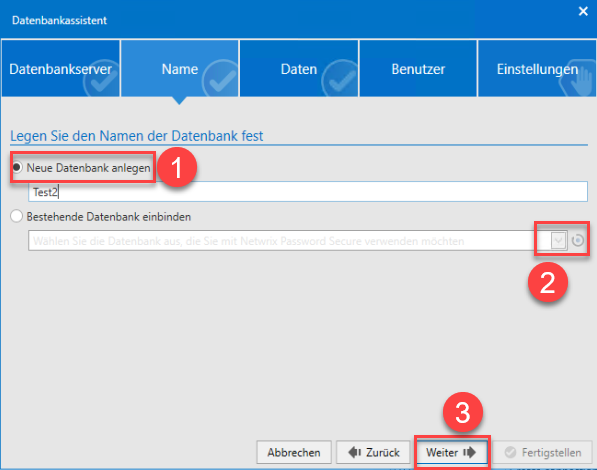Viewport: 597px width, 470px height.
Task: Click the checkmark icon on Name tab
Action: [220, 79]
